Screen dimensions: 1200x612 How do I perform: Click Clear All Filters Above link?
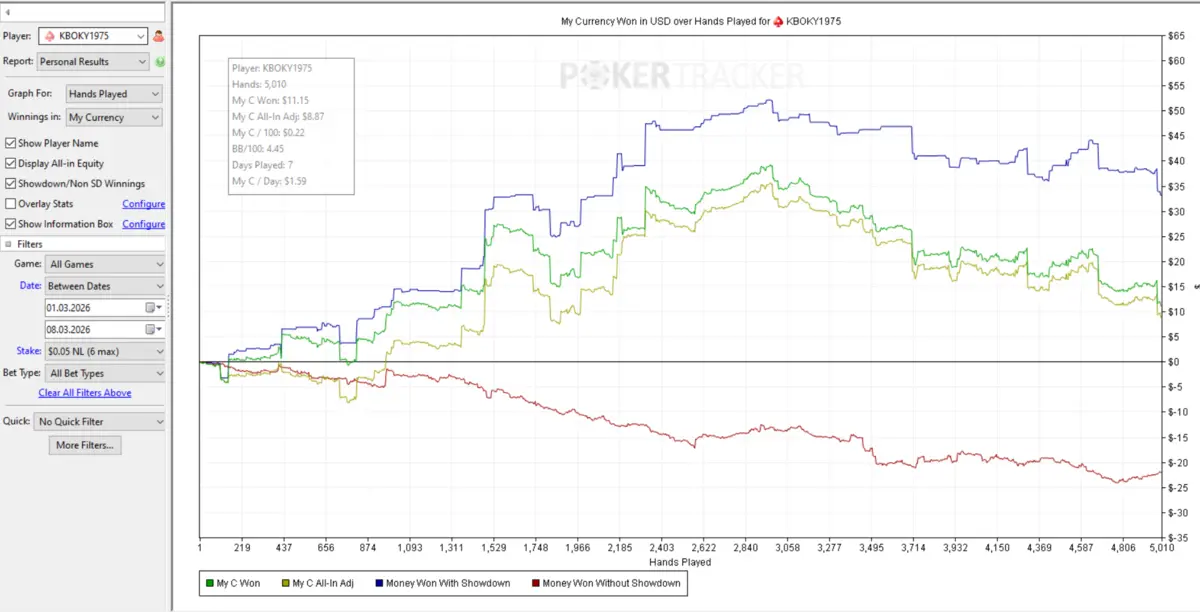pyautogui.click(x=85, y=393)
